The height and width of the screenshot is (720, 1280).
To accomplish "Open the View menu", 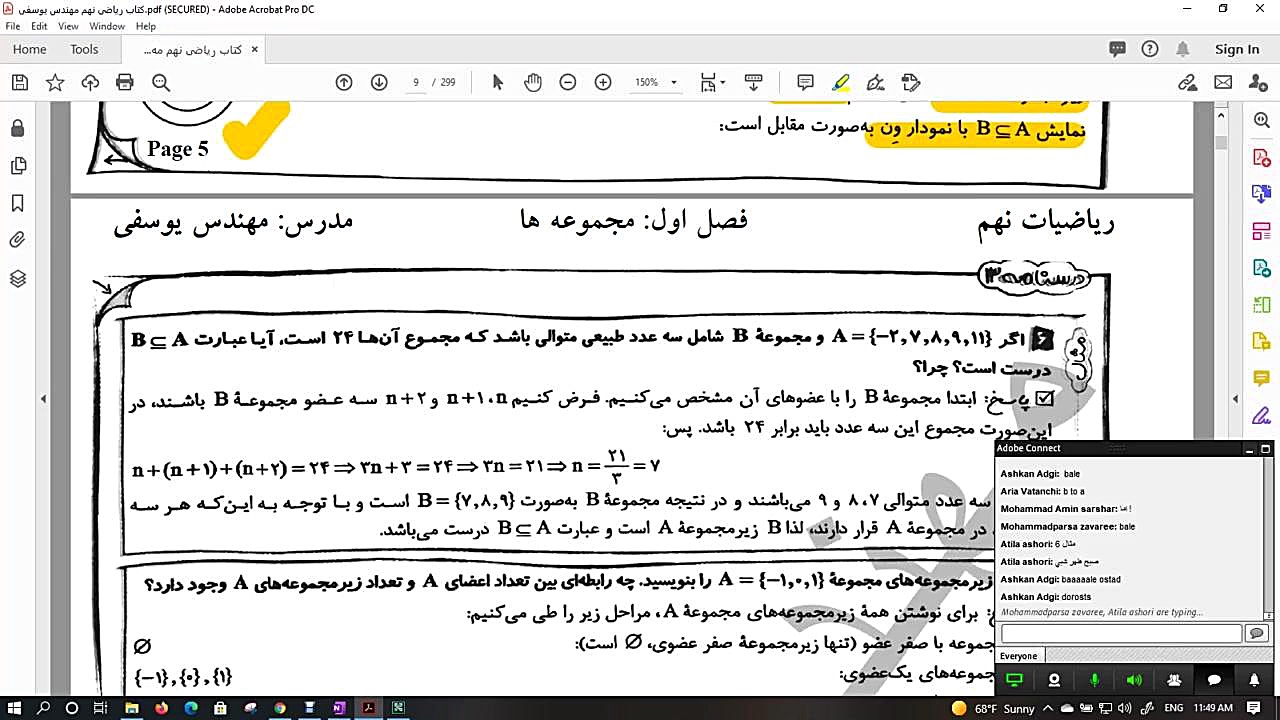I will (68, 26).
